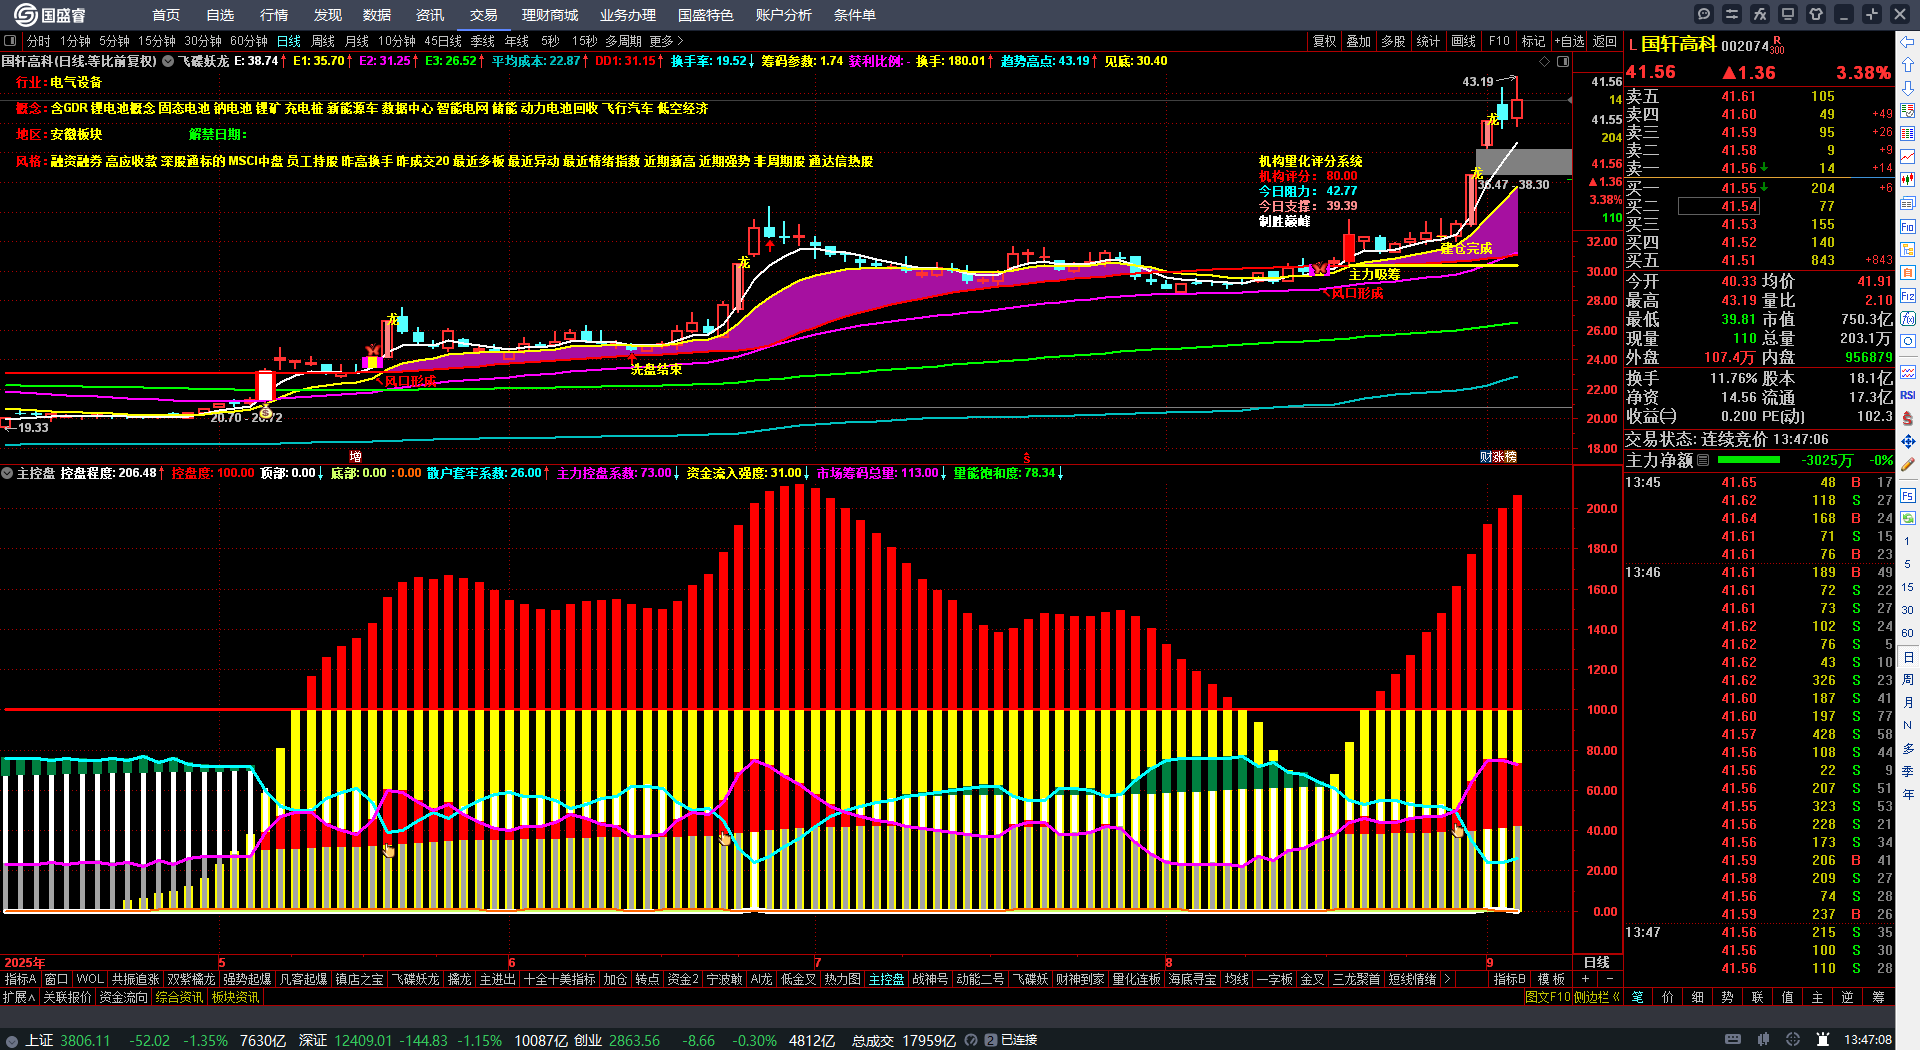Switch to the 飞碟妖龙 indicator tab

[415, 979]
